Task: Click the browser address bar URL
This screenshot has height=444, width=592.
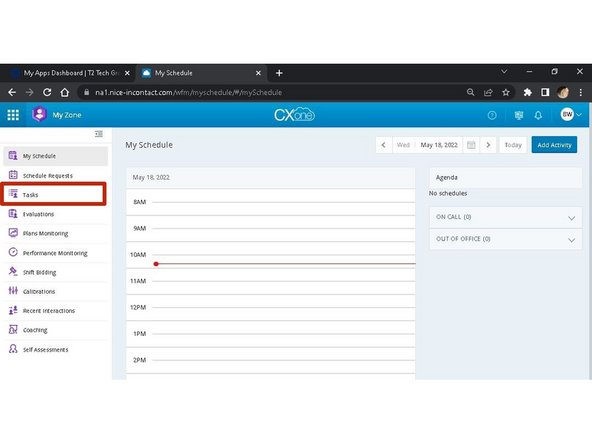Action: click(x=188, y=92)
